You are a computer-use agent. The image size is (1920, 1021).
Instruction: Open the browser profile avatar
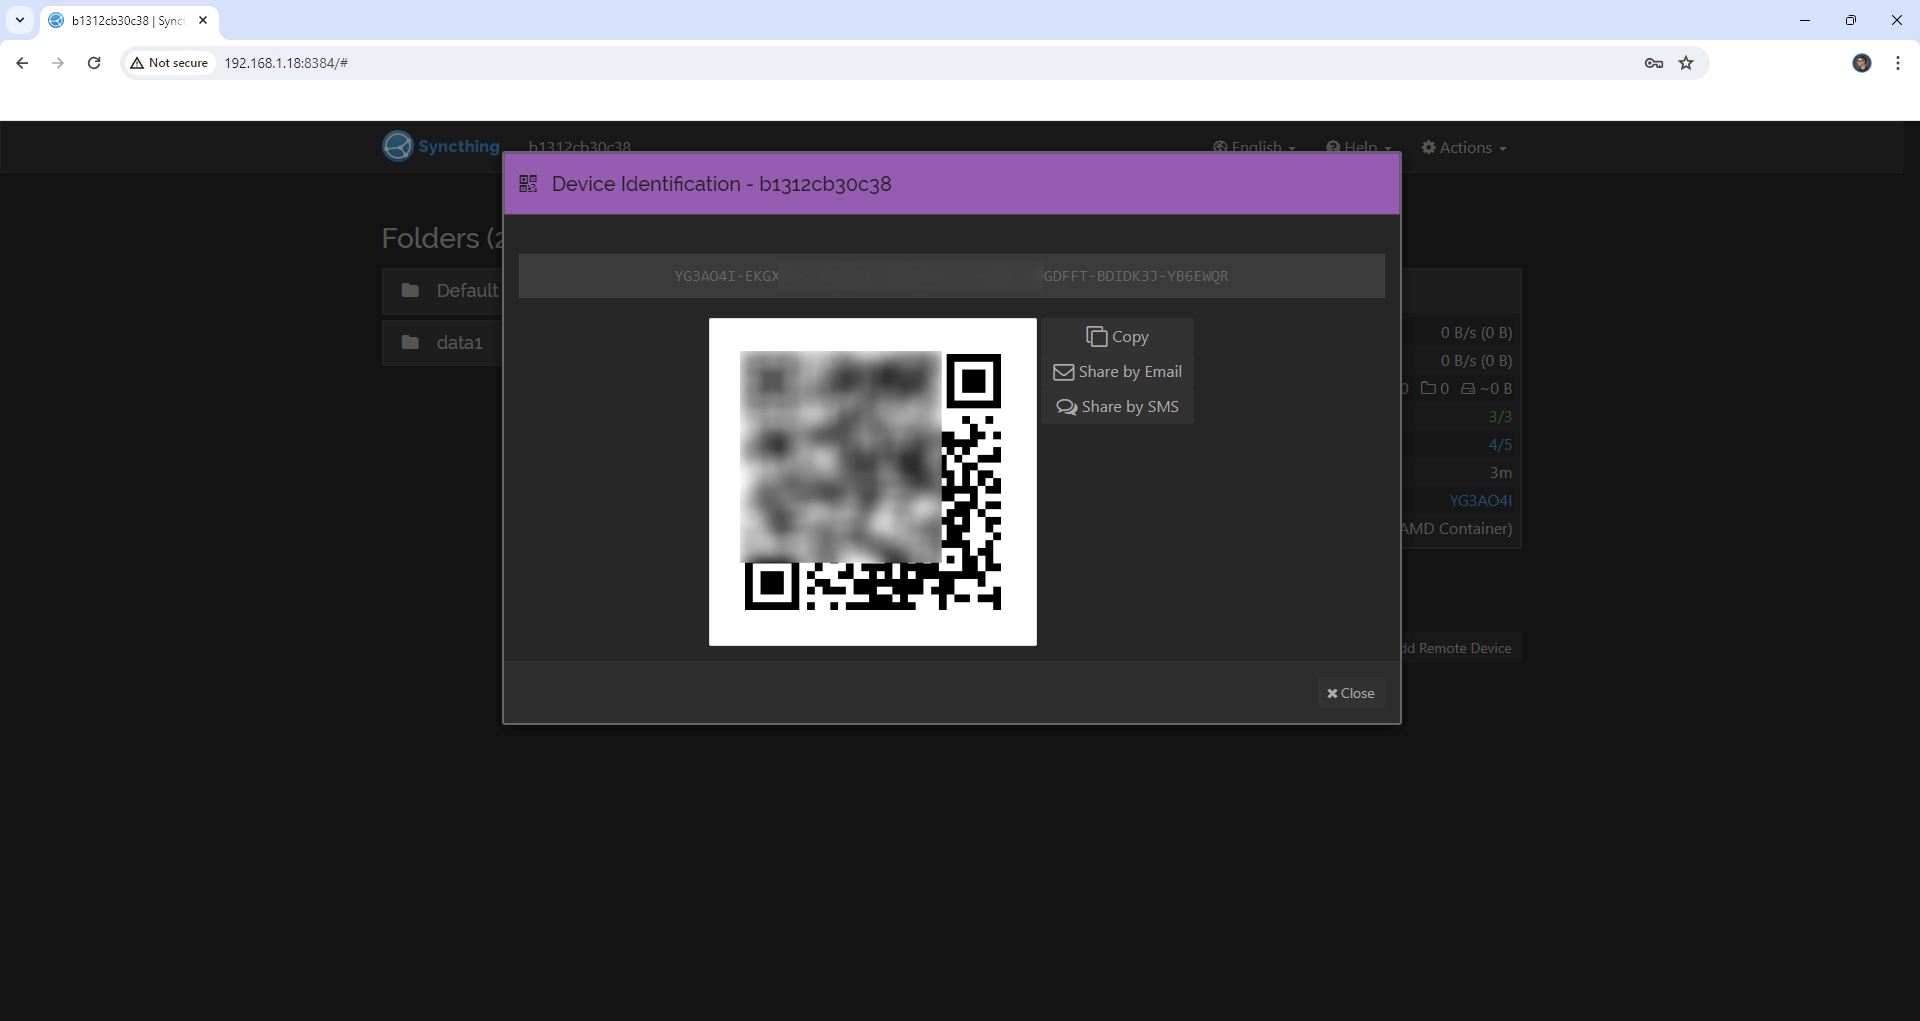click(1862, 63)
